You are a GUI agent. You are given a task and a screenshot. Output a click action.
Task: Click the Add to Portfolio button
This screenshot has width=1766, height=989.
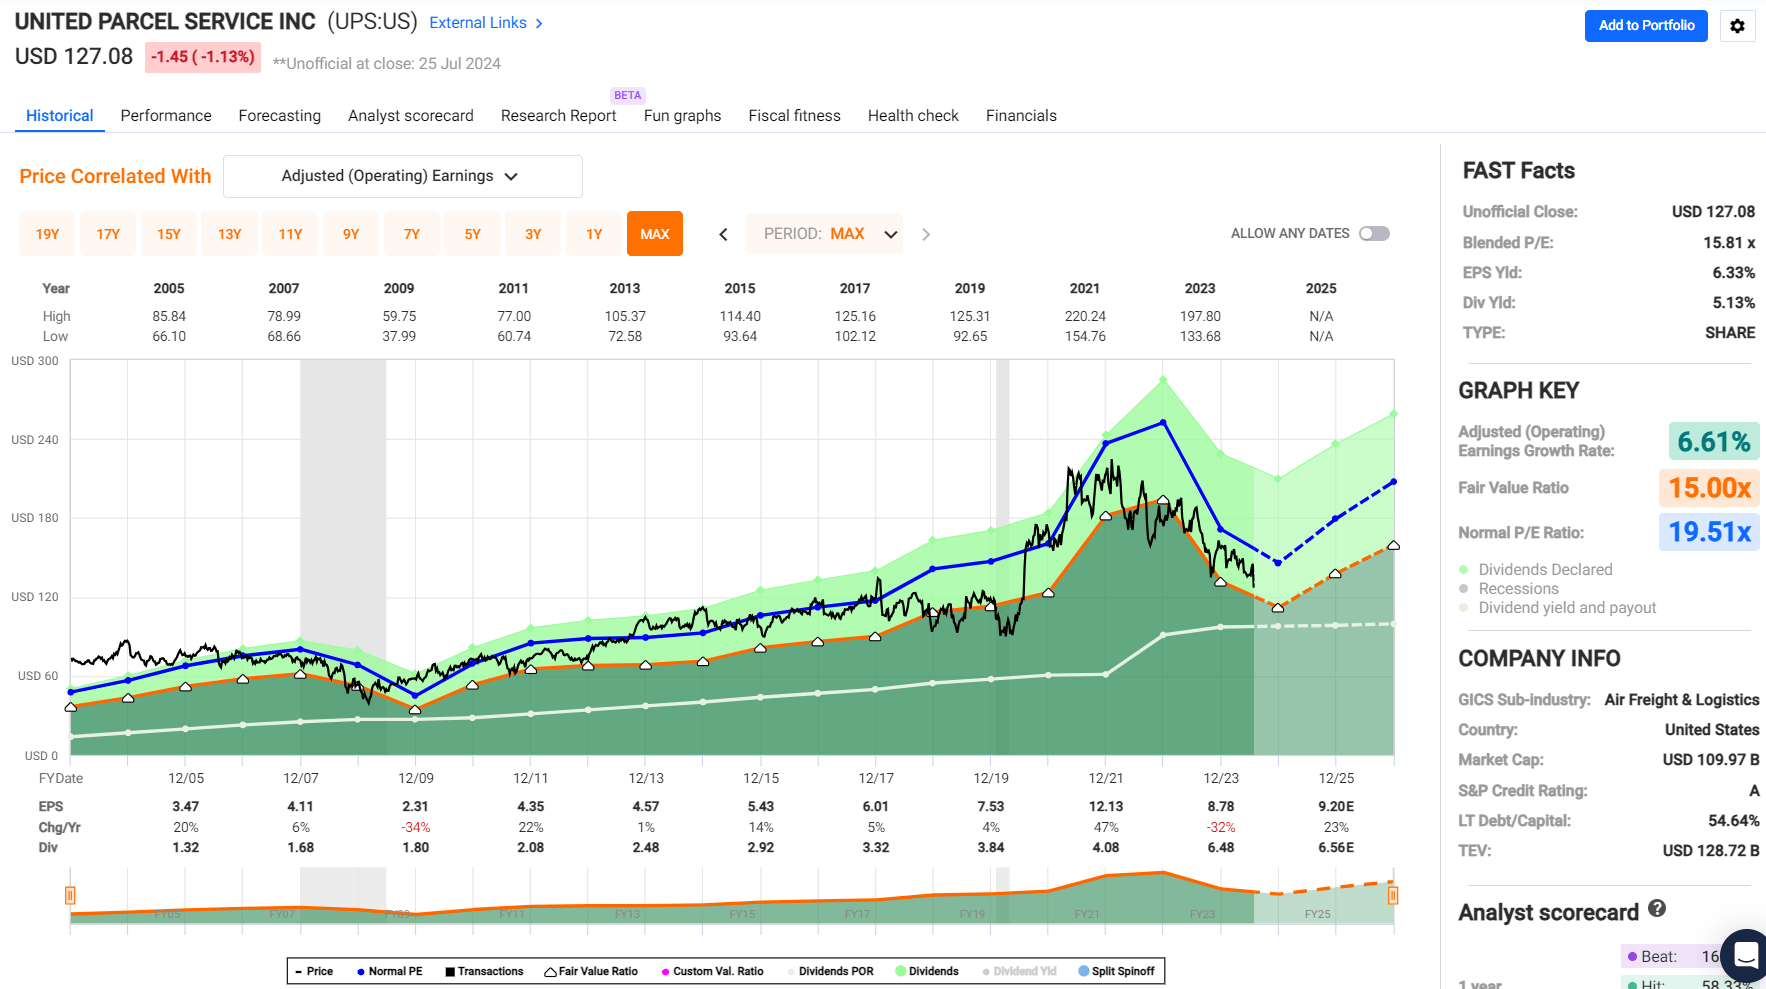(1646, 26)
